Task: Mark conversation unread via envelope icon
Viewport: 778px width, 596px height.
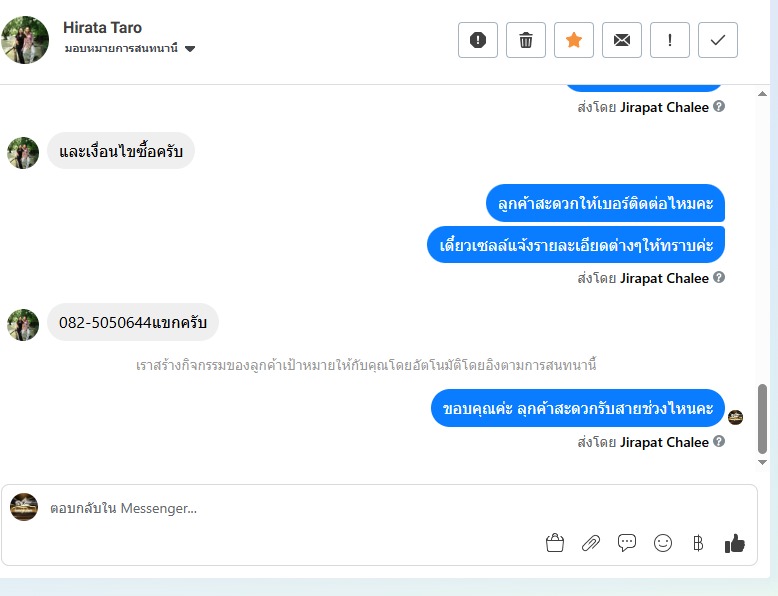Action: click(x=622, y=40)
